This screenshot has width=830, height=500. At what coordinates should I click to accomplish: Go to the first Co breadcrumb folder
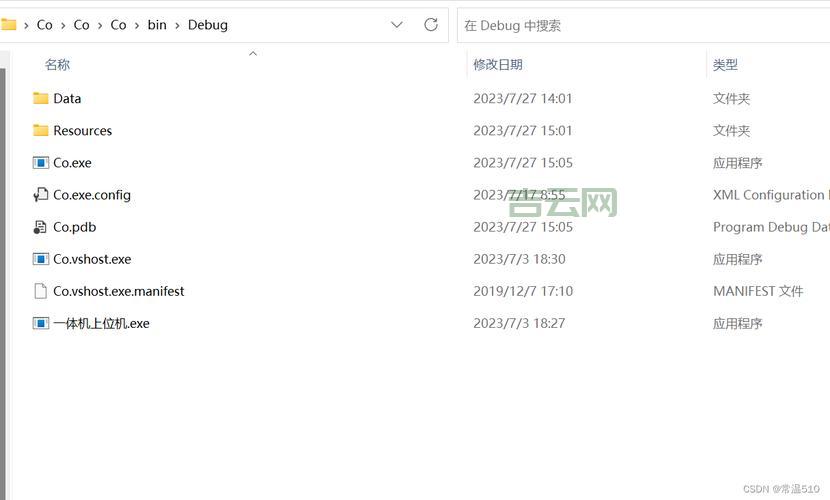(44, 25)
